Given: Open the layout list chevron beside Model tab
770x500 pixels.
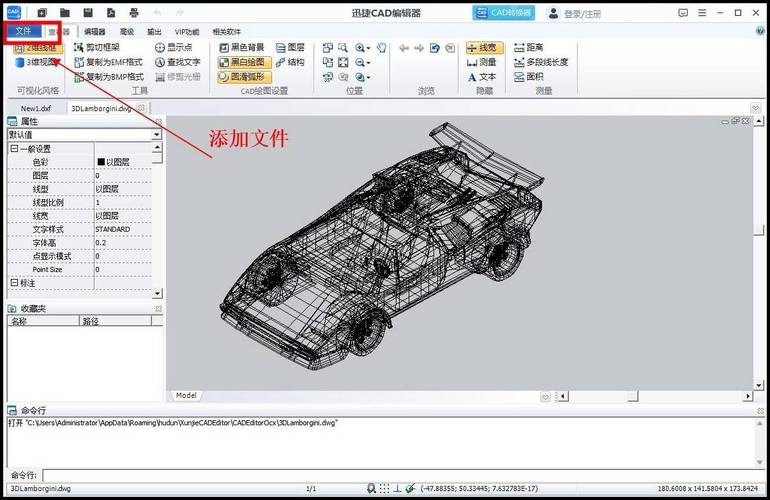Looking at the screenshot, I should coord(545,397).
